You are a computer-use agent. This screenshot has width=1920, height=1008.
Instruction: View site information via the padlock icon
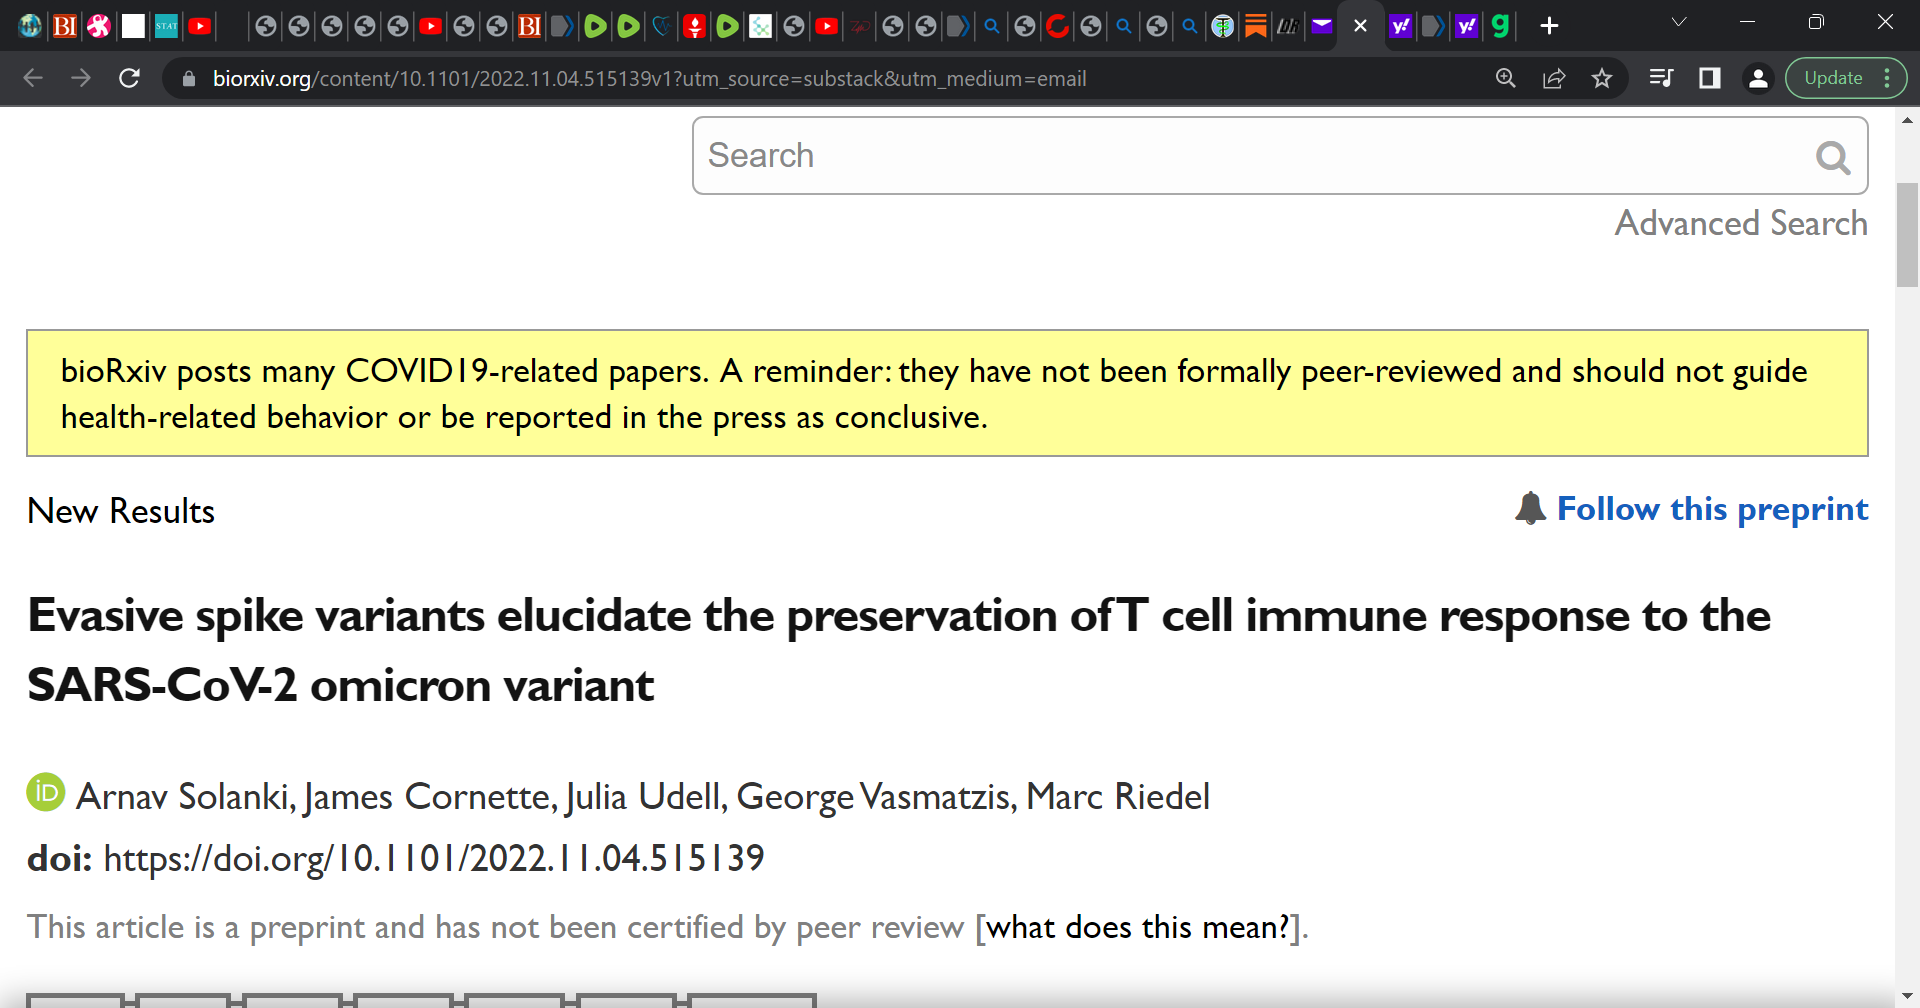pos(188,79)
